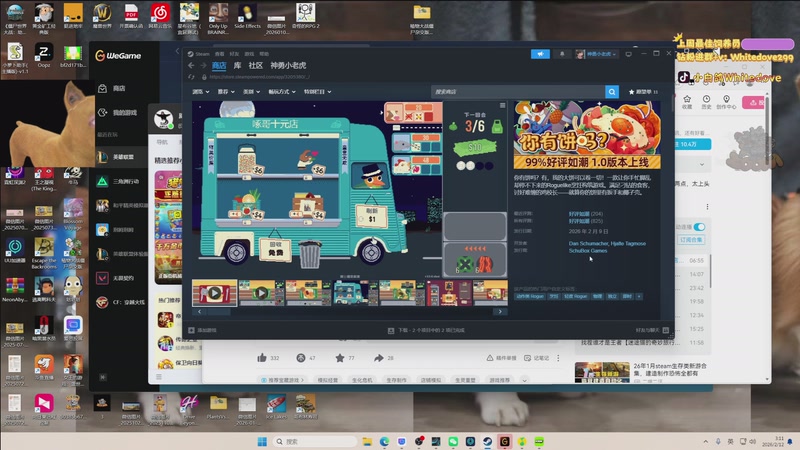Give a coin with the coin icon
The image size is (800, 450).
point(301,358)
